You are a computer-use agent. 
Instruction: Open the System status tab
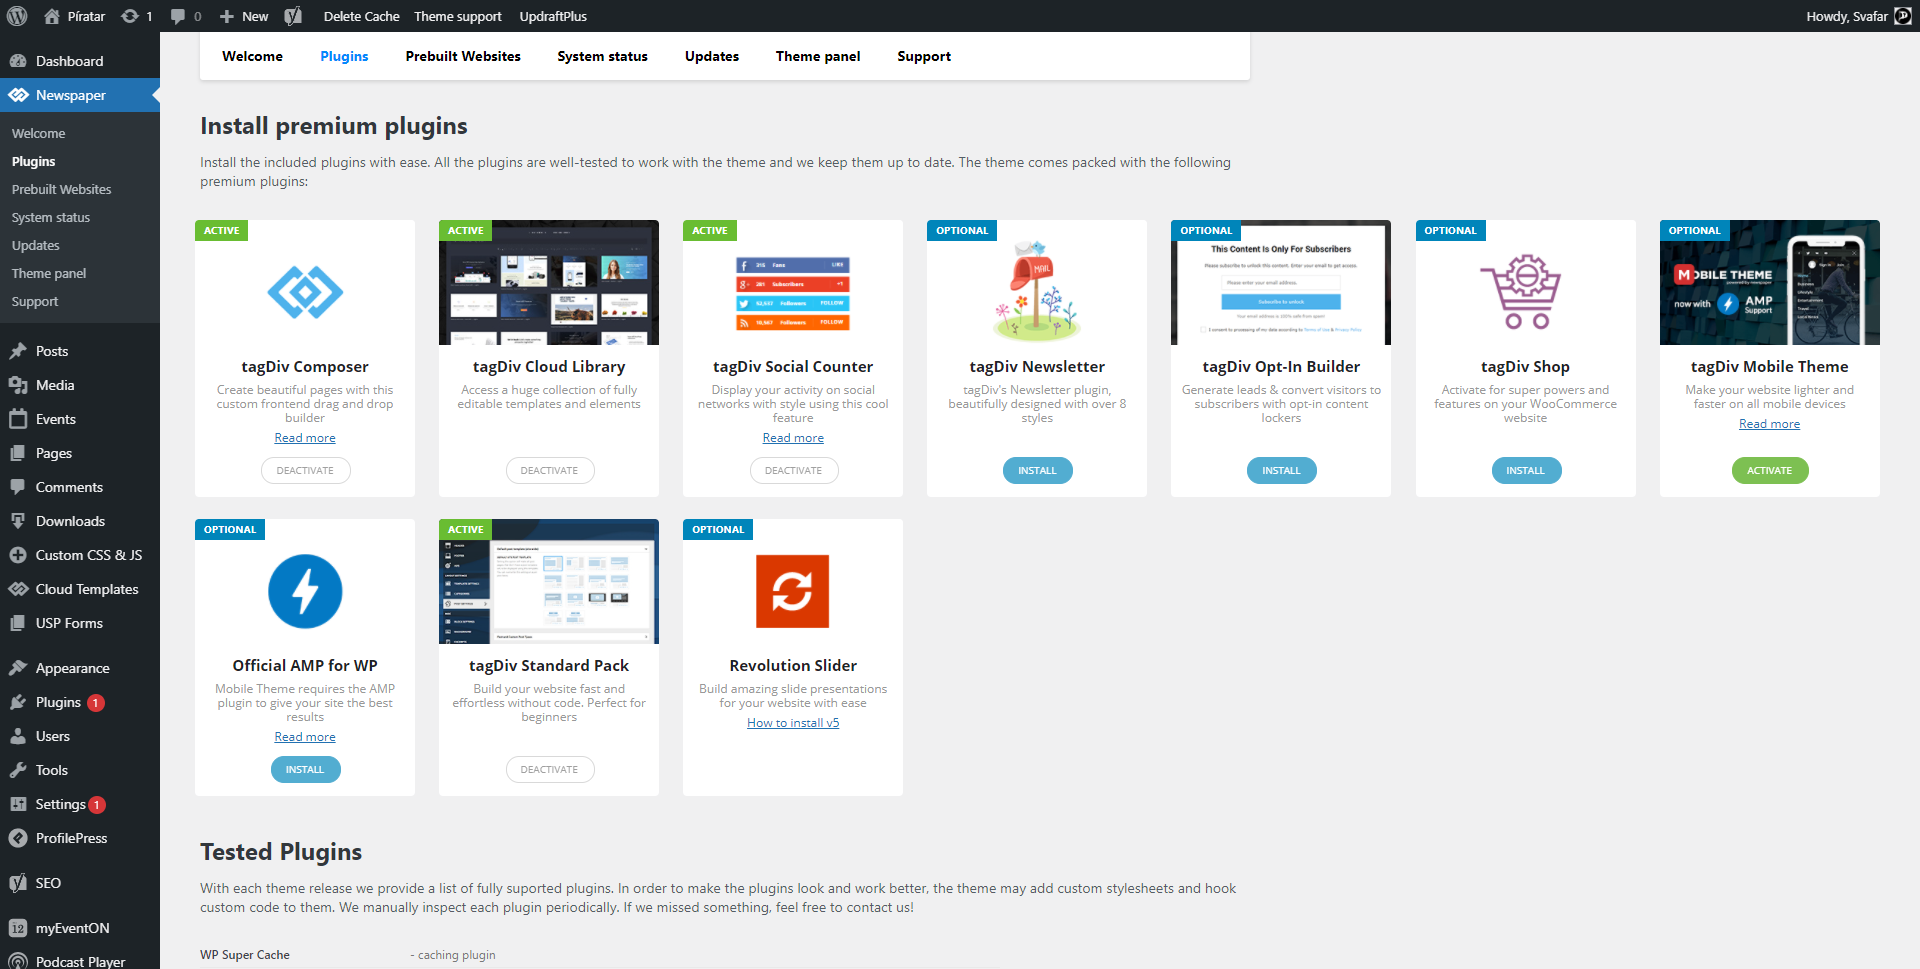pyautogui.click(x=602, y=56)
